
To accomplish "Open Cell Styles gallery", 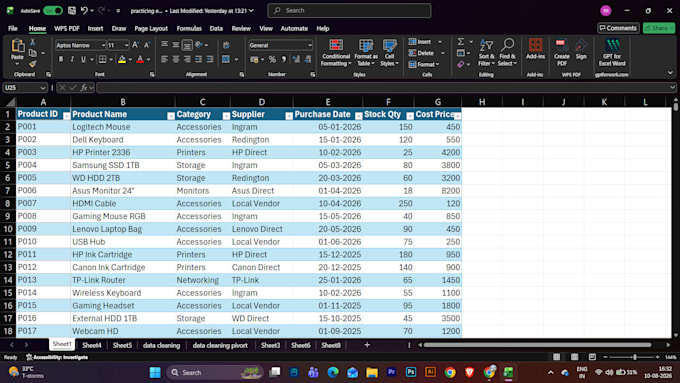I will [389, 52].
